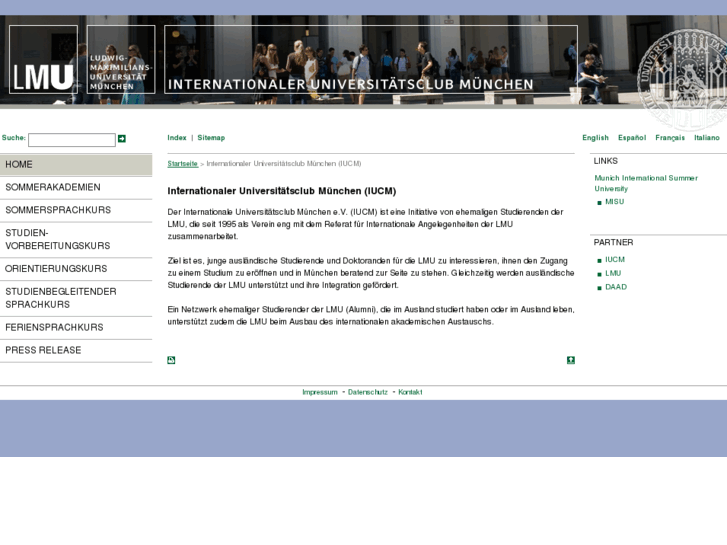Click the LINKS section heading

tap(606, 161)
